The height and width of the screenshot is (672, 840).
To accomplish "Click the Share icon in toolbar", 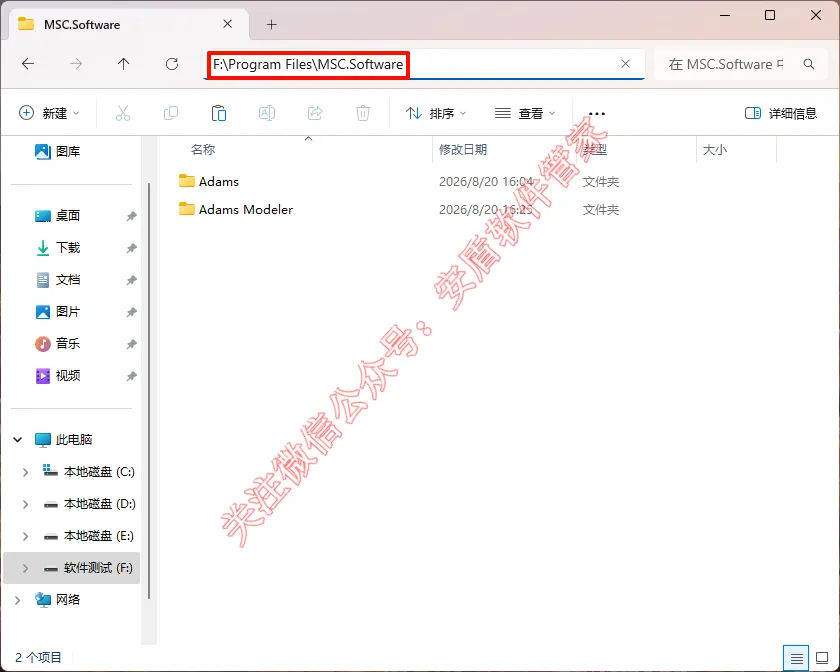I will pyautogui.click(x=315, y=113).
